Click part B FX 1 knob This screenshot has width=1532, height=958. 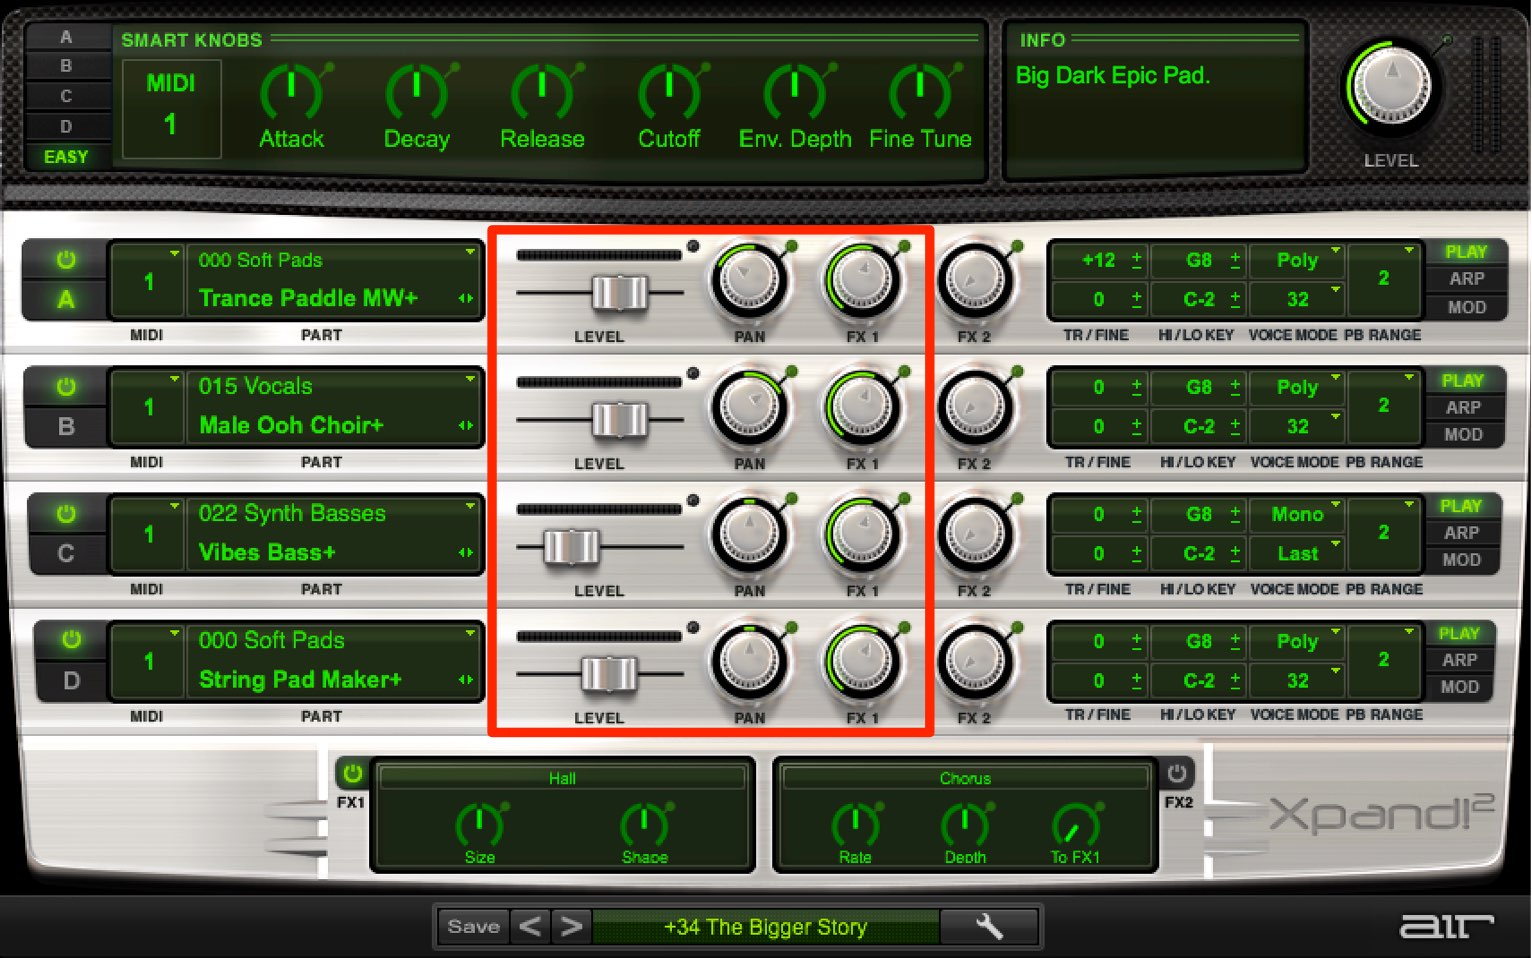coord(862,408)
